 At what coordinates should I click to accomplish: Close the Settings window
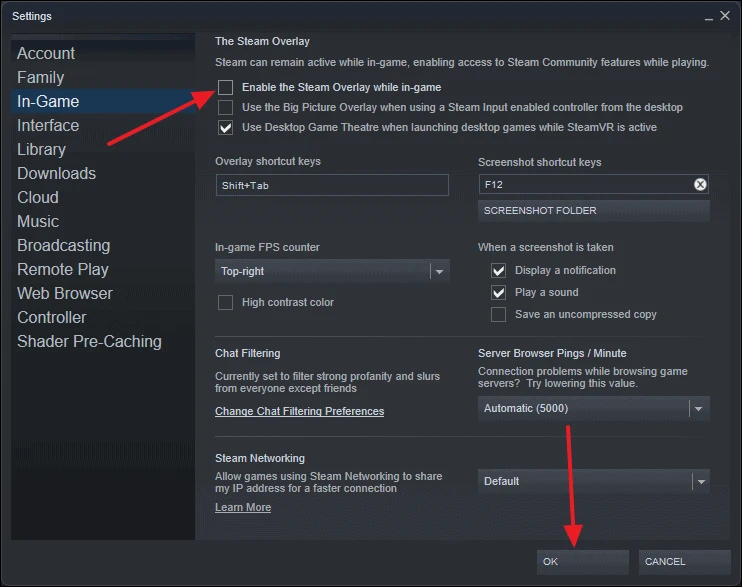725,16
